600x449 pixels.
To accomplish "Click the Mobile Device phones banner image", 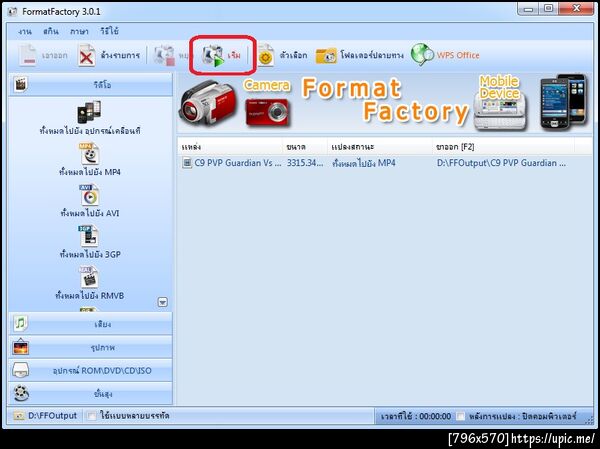I will point(563,102).
